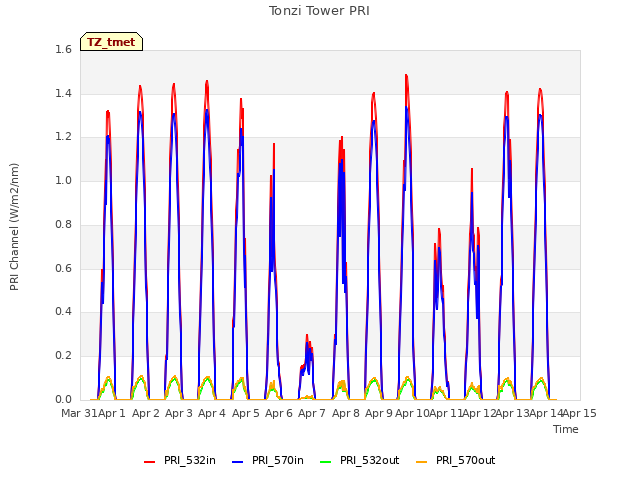Click the 1.0 y-axis tick label

(63, 180)
